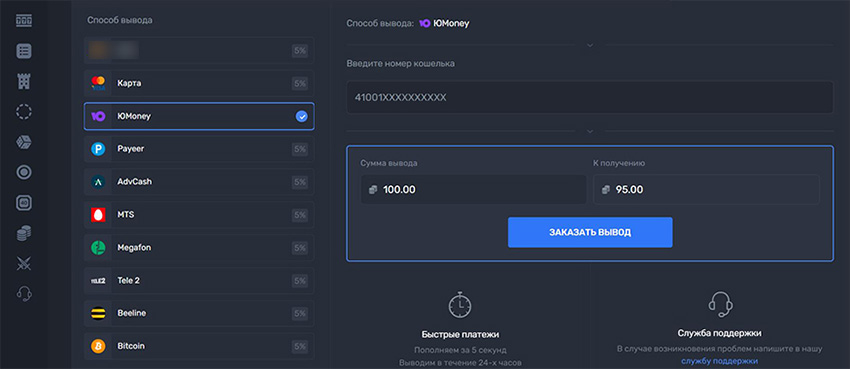Open the coin stacks sidebar icon

24,234
